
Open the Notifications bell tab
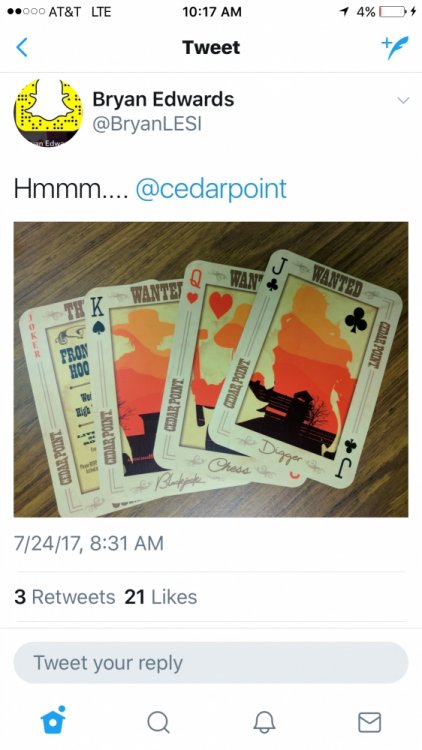point(264,722)
